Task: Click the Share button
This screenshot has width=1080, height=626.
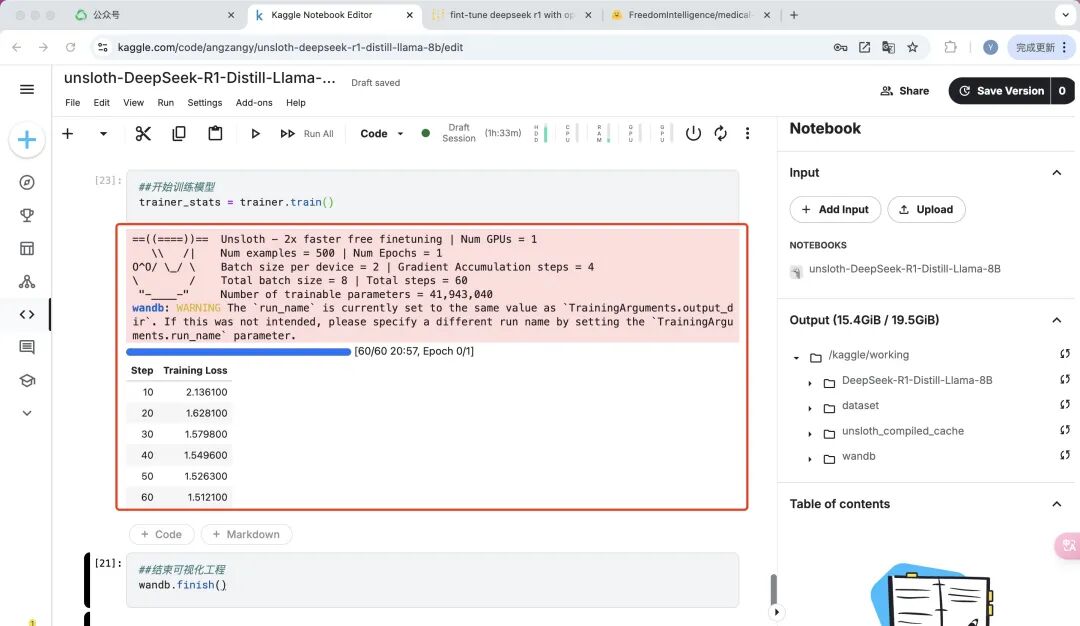Action: click(x=904, y=91)
